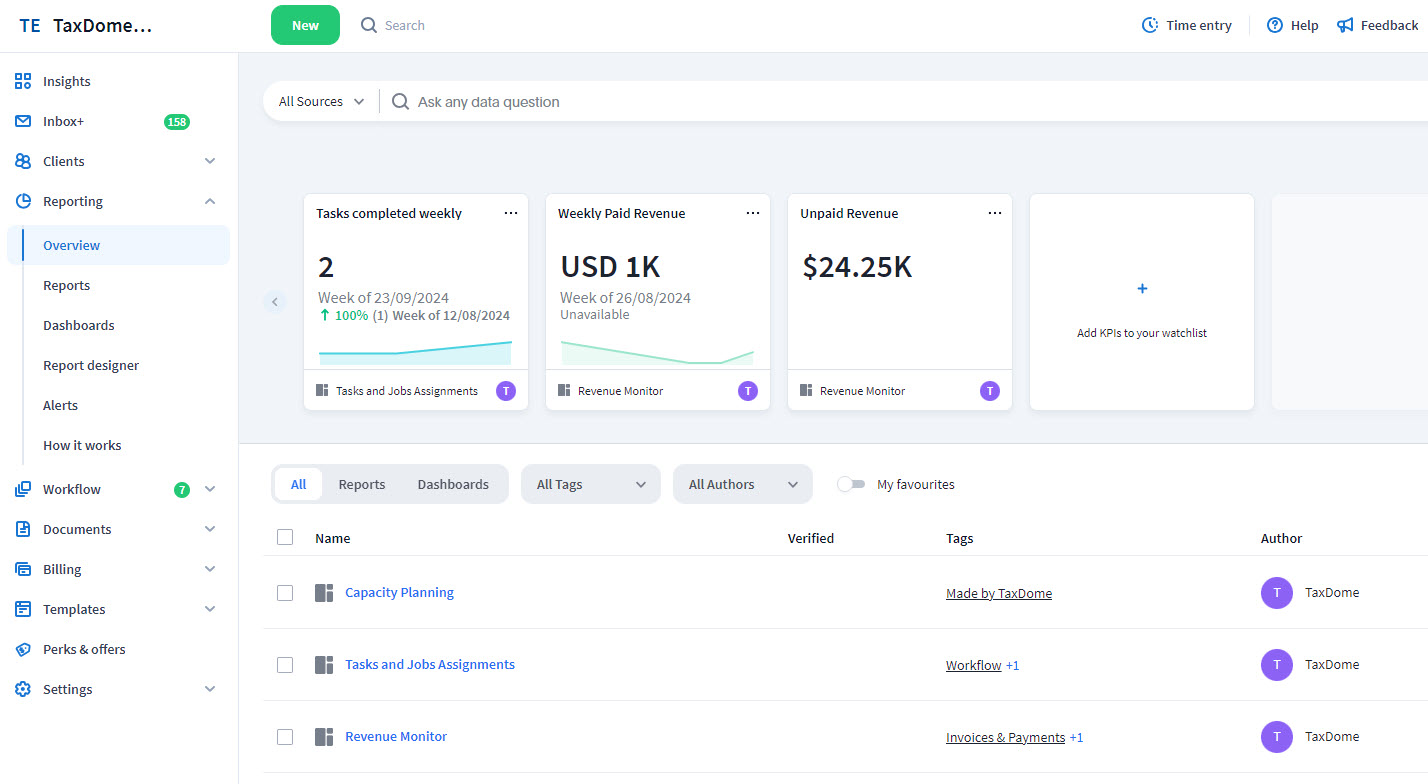Select Report designer in the sidebar
This screenshot has height=784, width=1428.
click(91, 365)
